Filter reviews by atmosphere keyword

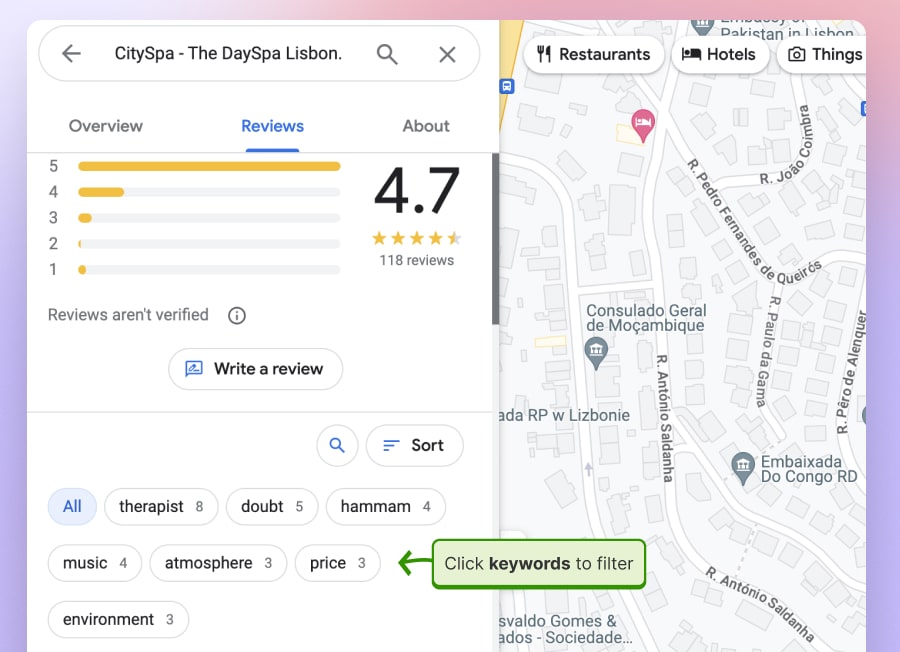click(x=218, y=563)
